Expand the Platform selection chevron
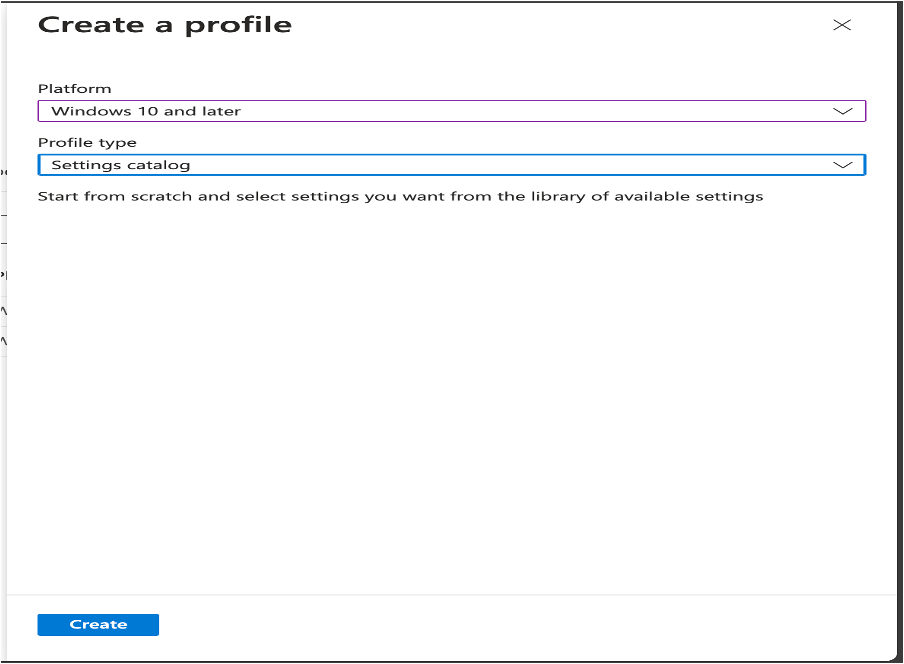The image size is (904, 664). pyautogui.click(x=843, y=110)
